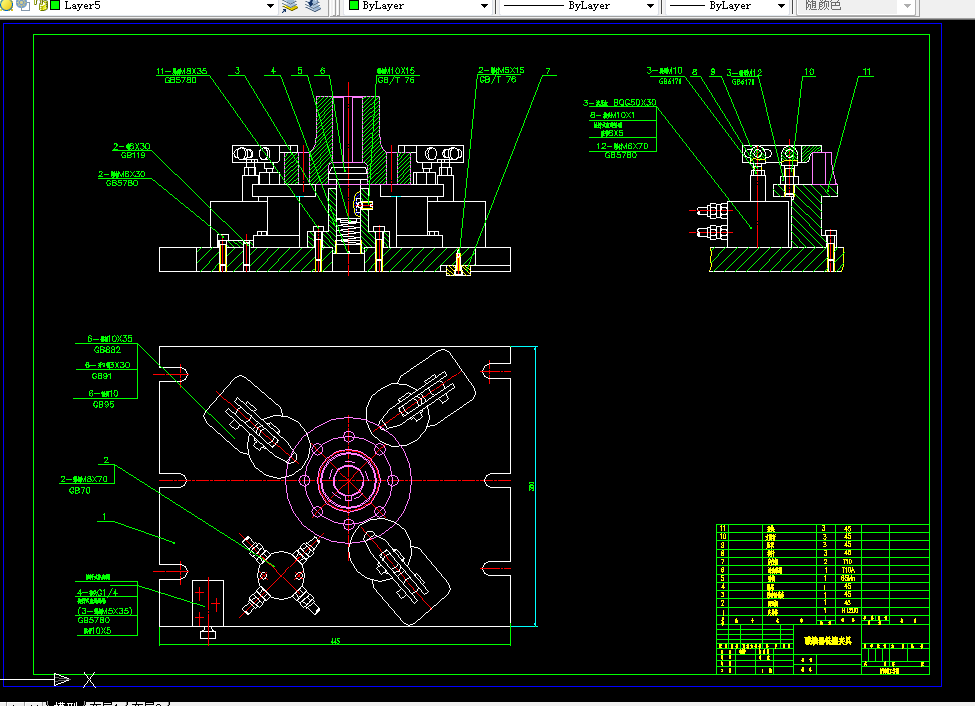Viewport: 975px width, 706px height.
Task: Click the green Layer5 color swatch
Action: pyautogui.click(x=54, y=6)
